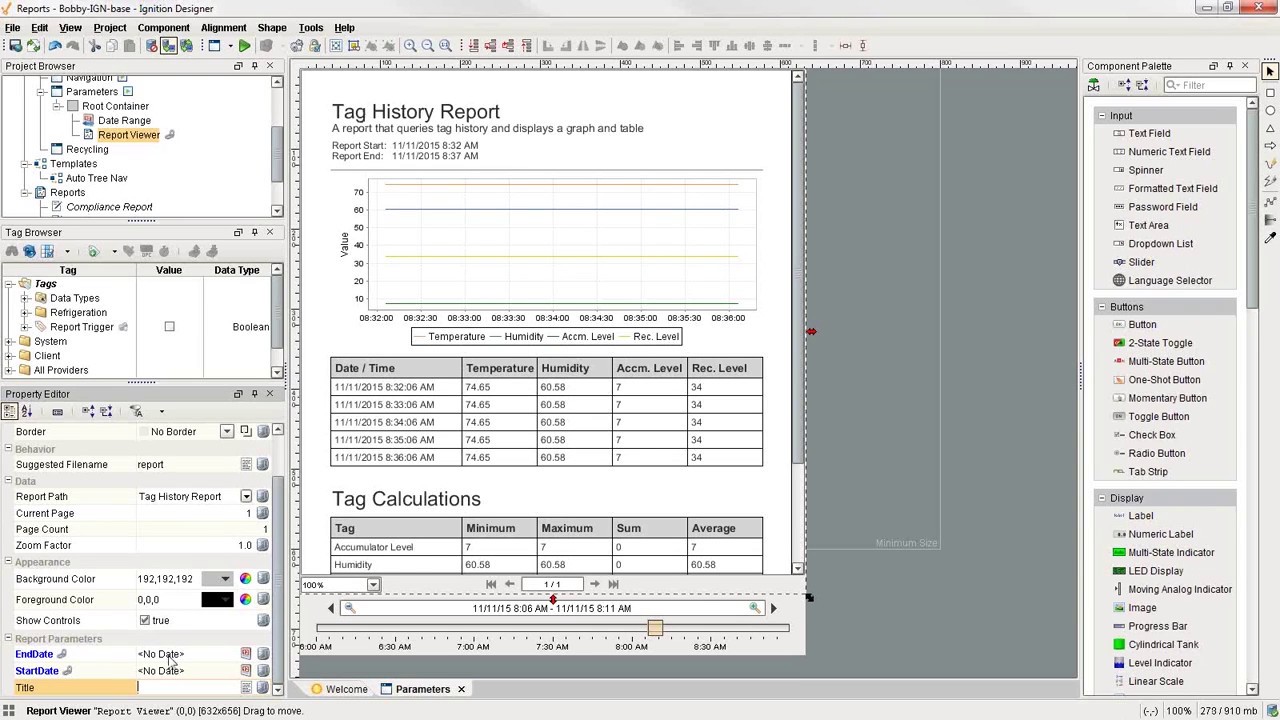The width and height of the screenshot is (1280, 720).
Task: Switch to the Welcome tab
Action: click(x=339, y=689)
